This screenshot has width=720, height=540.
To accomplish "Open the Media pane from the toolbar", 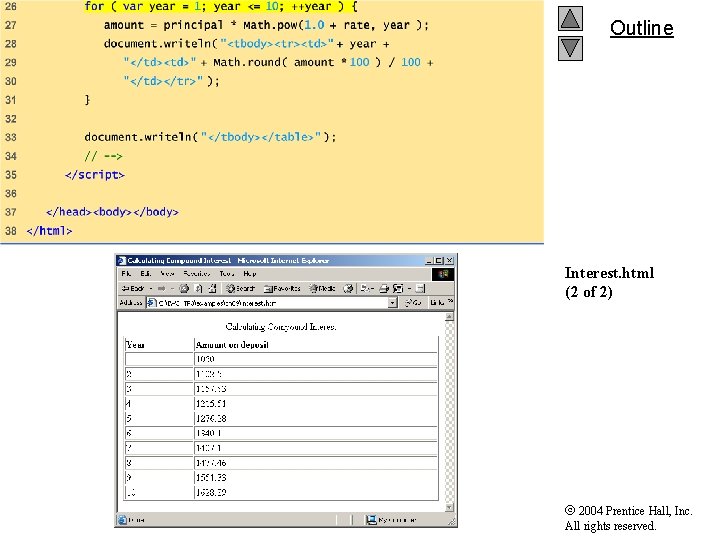I will pyautogui.click(x=322, y=288).
